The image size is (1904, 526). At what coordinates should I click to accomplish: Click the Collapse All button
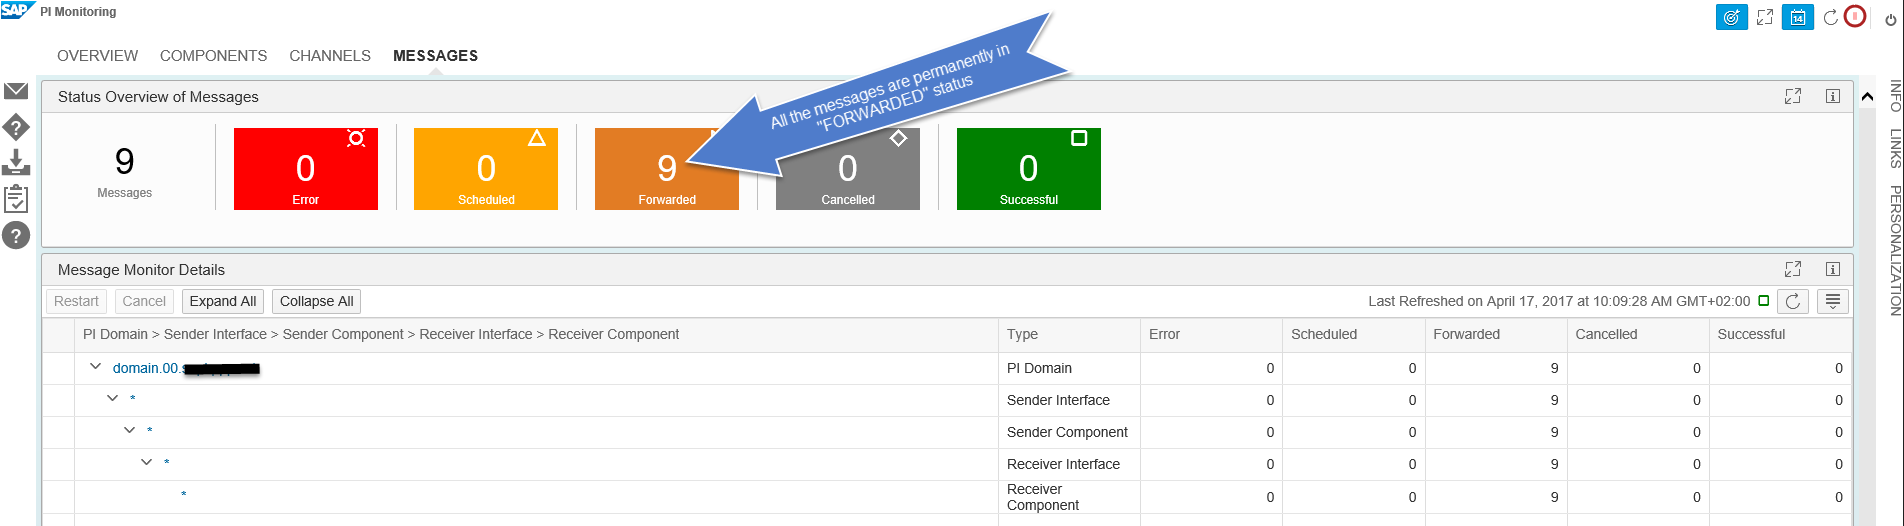click(317, 301)
